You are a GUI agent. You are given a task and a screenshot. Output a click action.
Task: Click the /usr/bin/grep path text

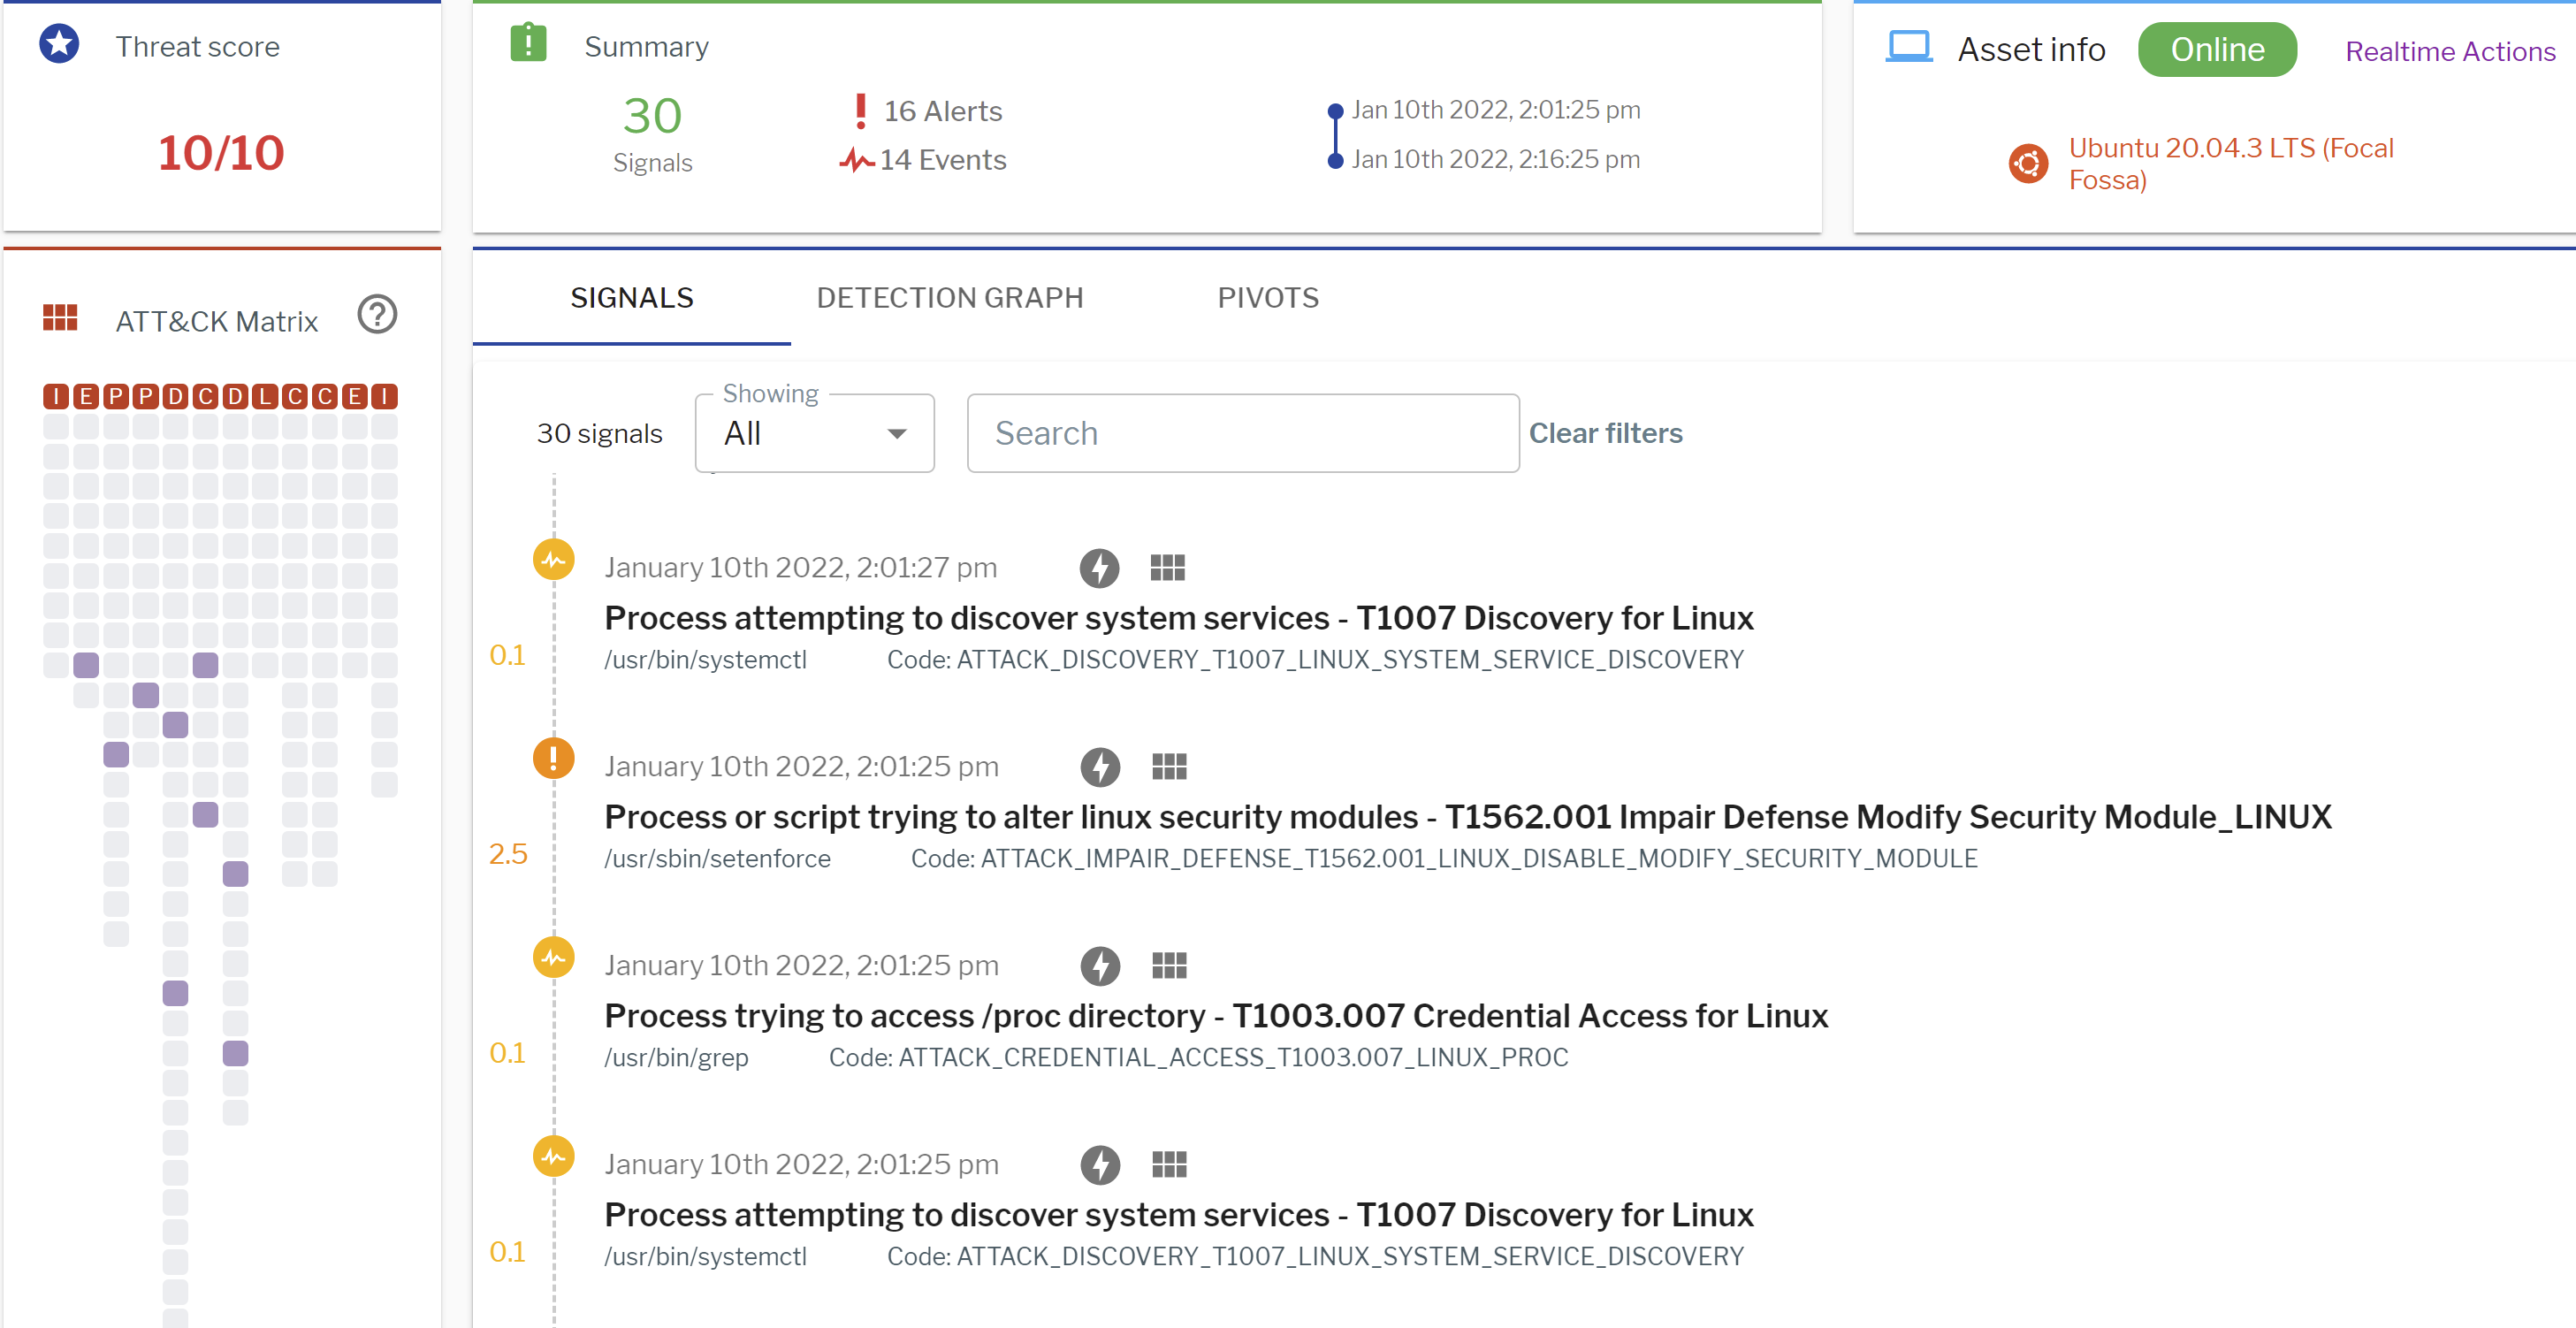coord(676,1058)
